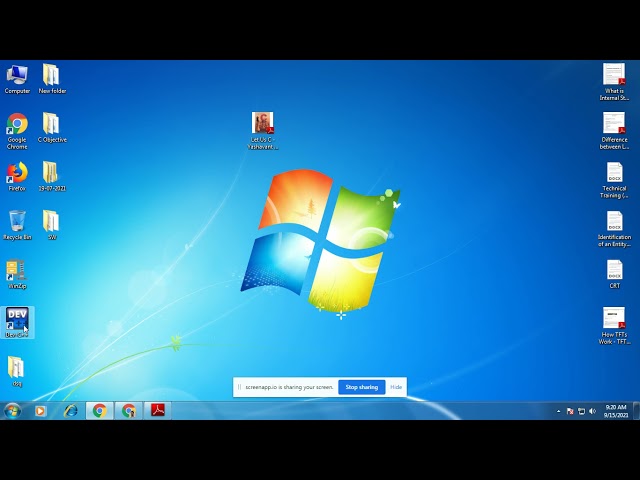
Task: Select the dsg folder icon
Action: pos(17,371)
